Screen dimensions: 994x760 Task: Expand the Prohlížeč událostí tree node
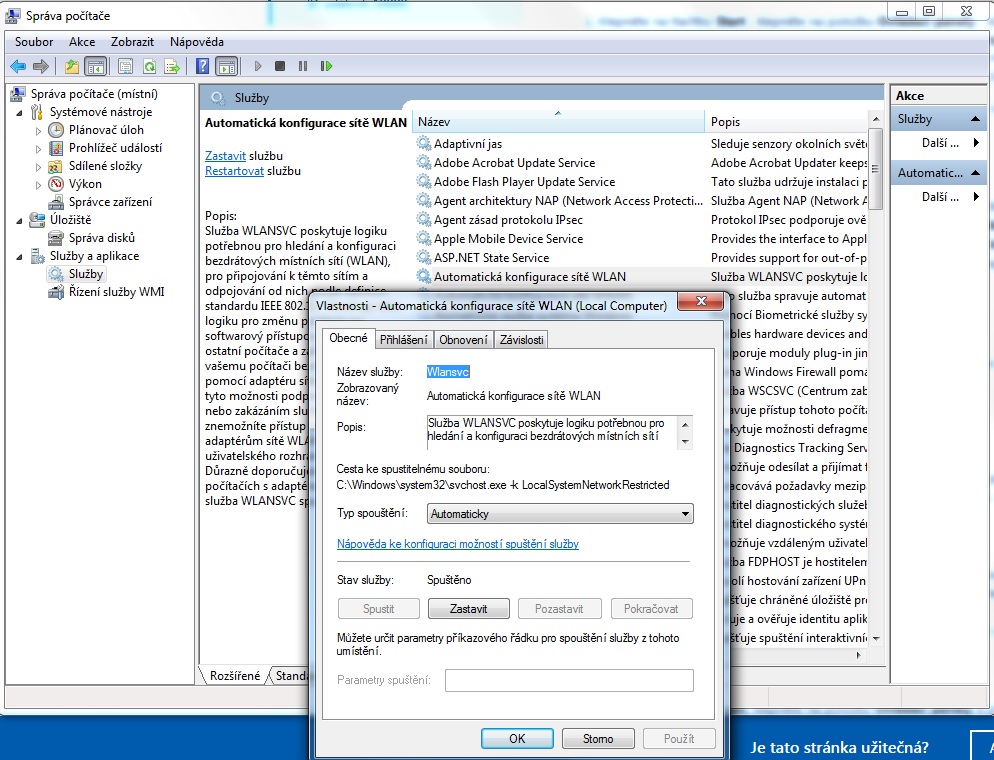click(39, 149)
